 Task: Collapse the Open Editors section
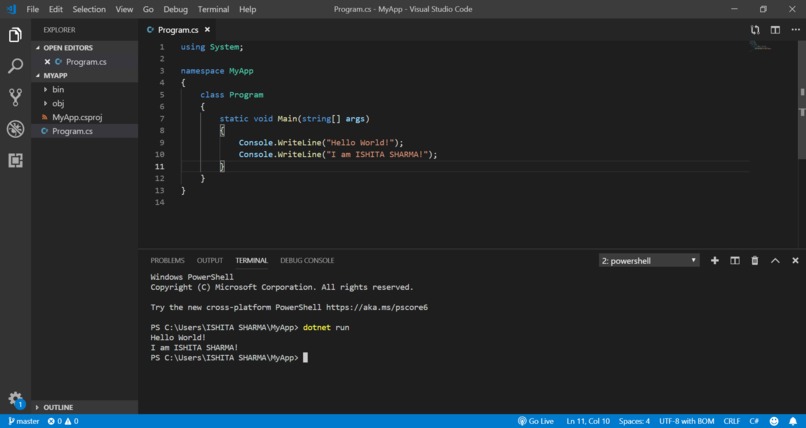[85, 48]
